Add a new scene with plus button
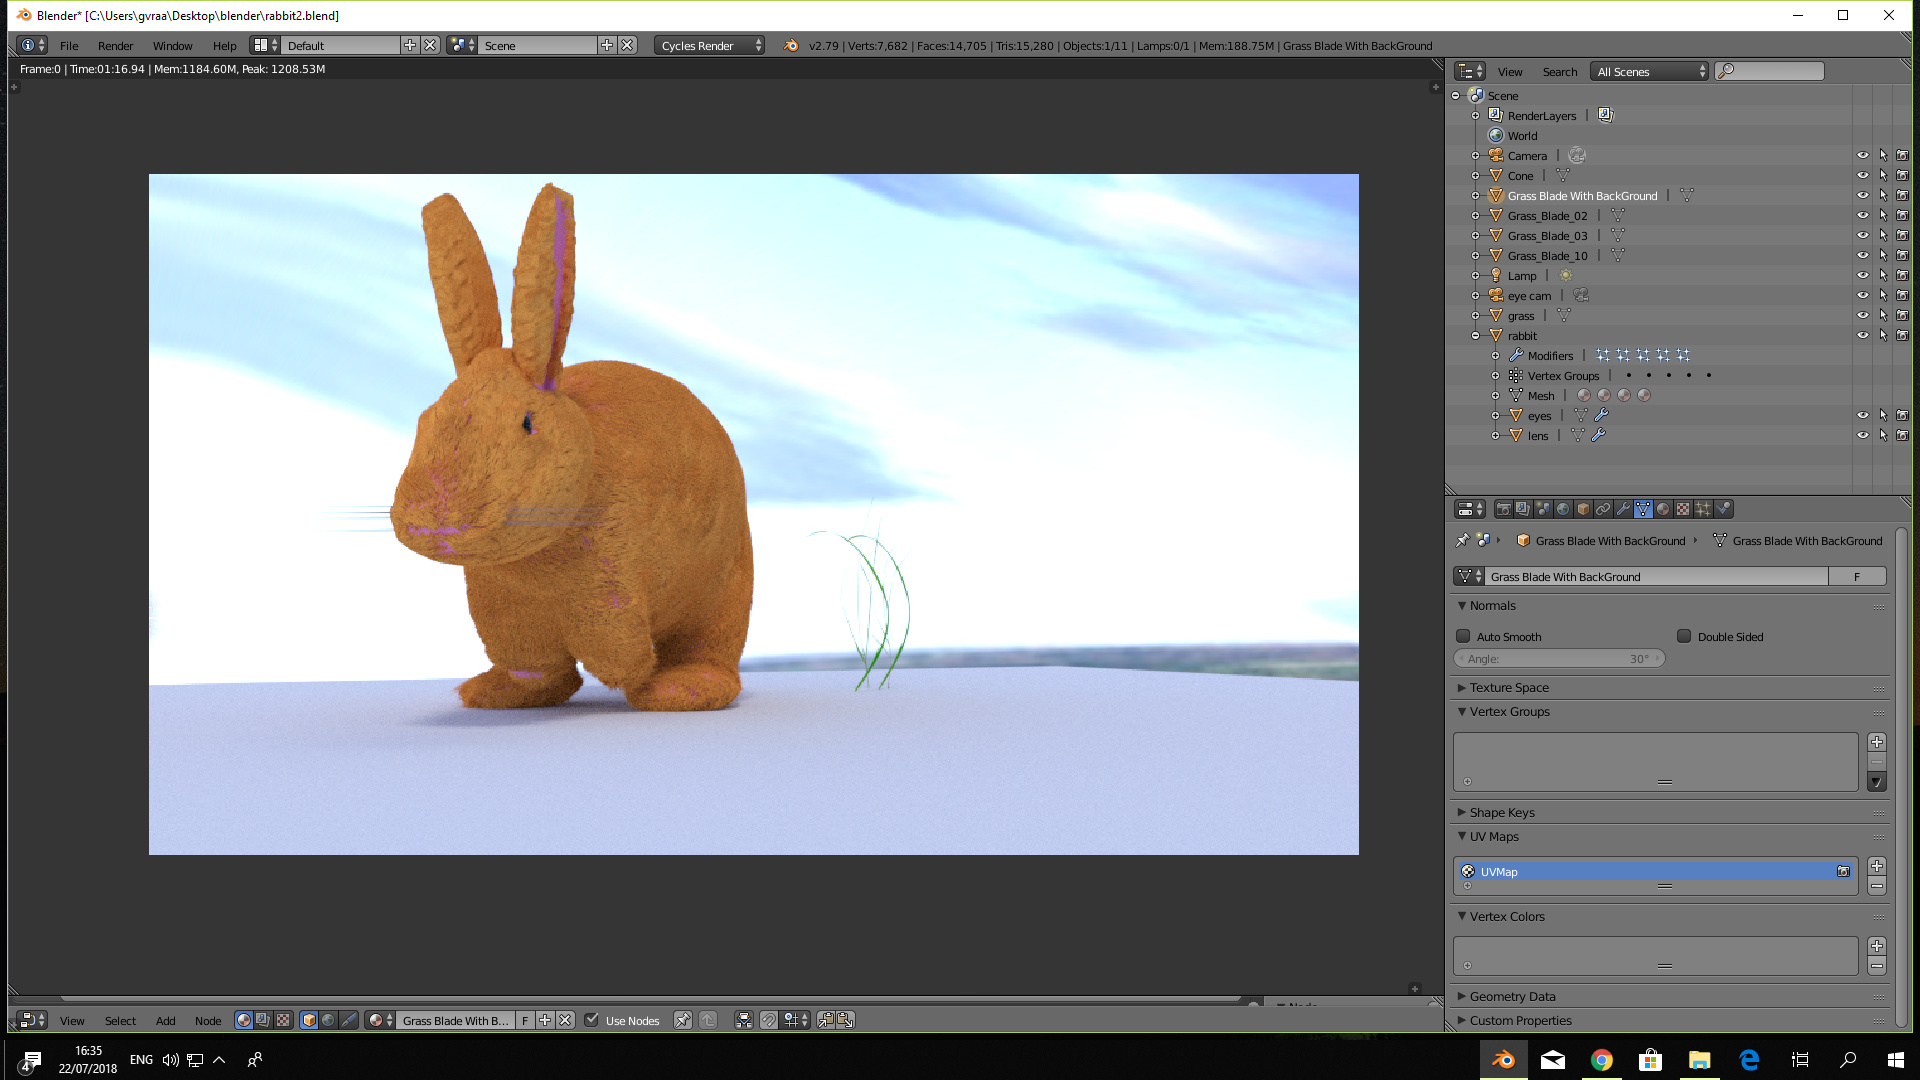This screenshot has width=1920, height=1080. tap(607, 45)
